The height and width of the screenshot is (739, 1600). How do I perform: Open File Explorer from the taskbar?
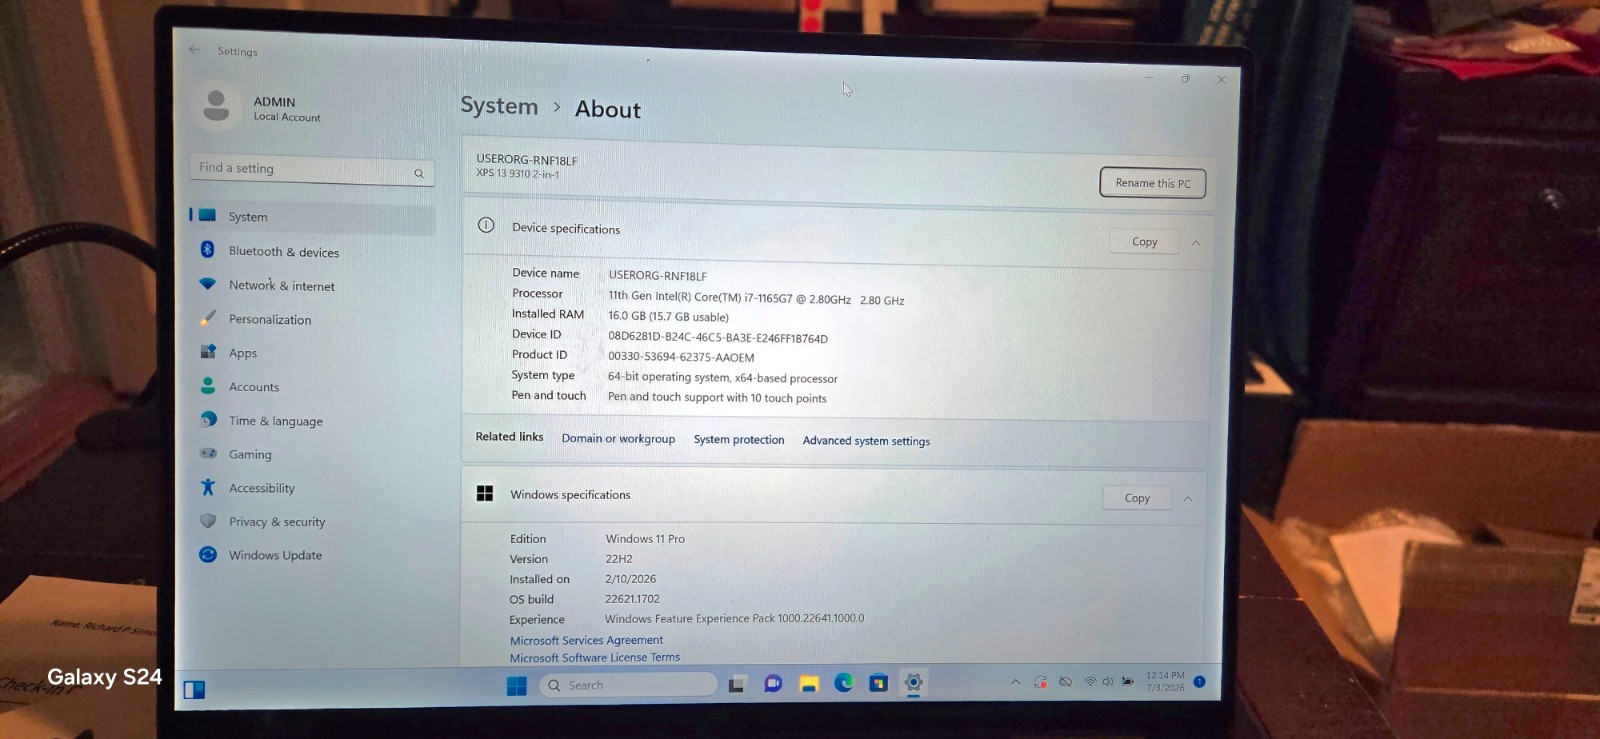809,684
